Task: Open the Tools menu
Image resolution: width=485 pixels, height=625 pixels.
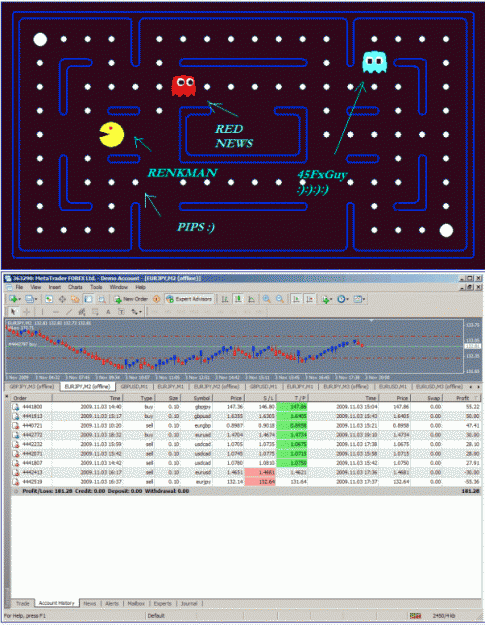Action: [96, 287]
